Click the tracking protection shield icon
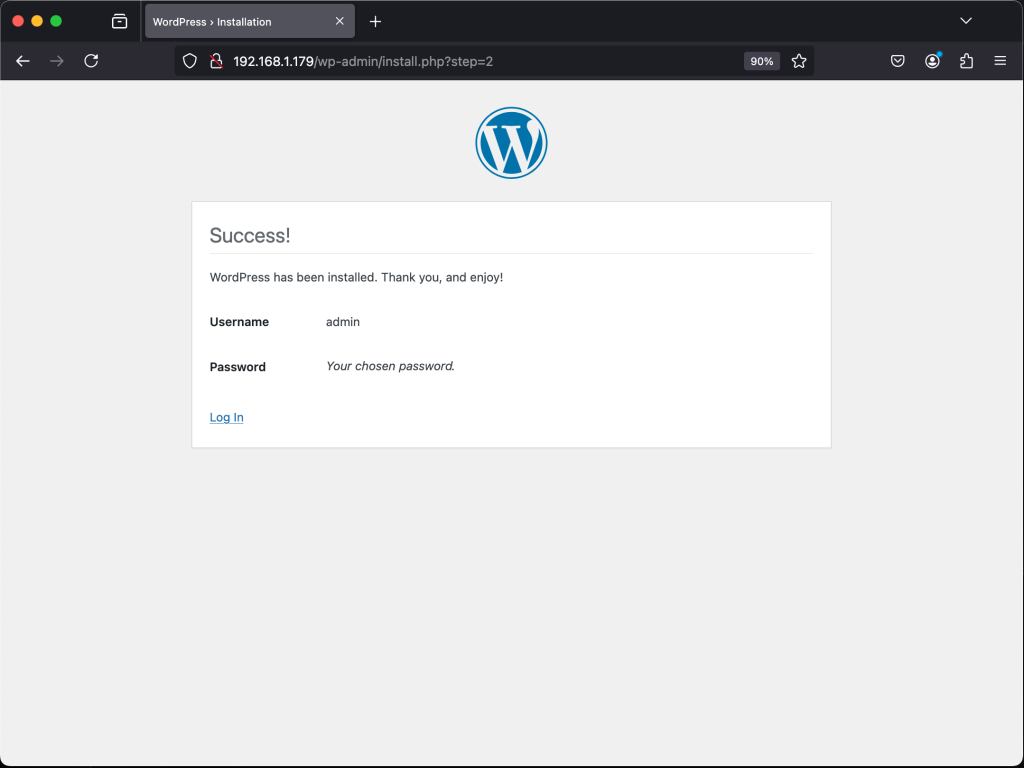The height and width of the screenshot is (768, 1024). (189, 61)
